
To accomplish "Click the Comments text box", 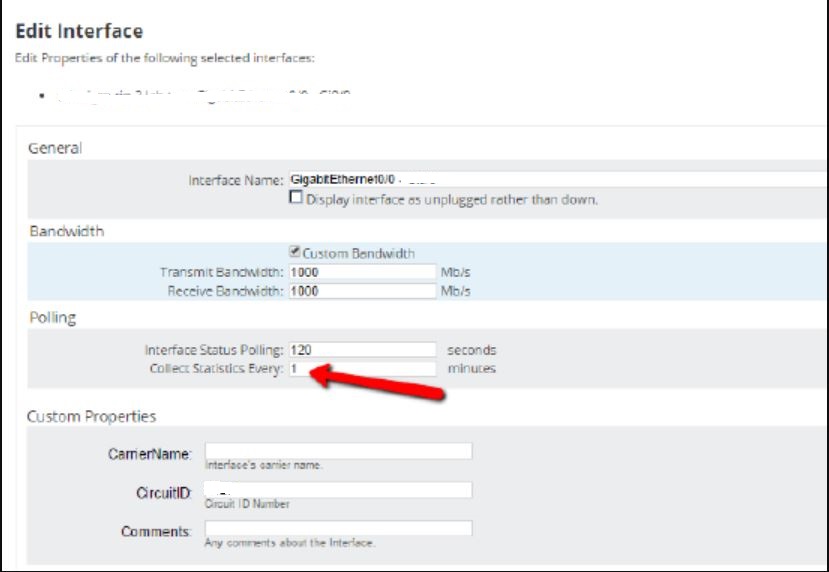I will tap(338, 528).
